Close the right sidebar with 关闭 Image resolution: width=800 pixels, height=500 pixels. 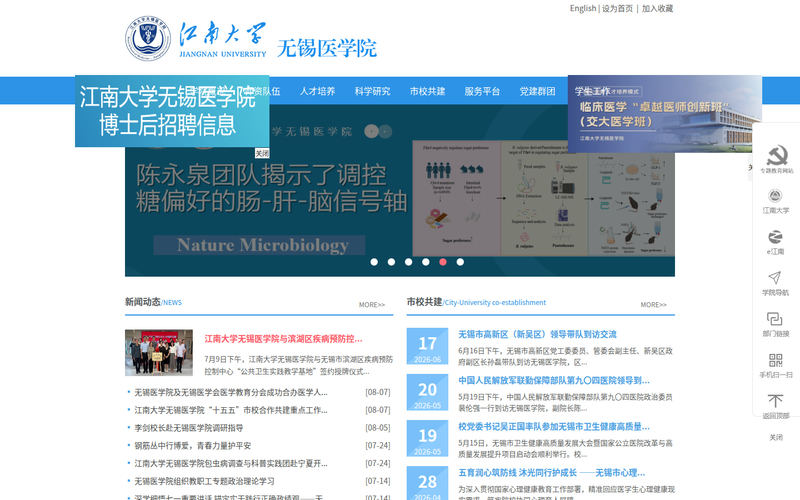coord(776,437)
